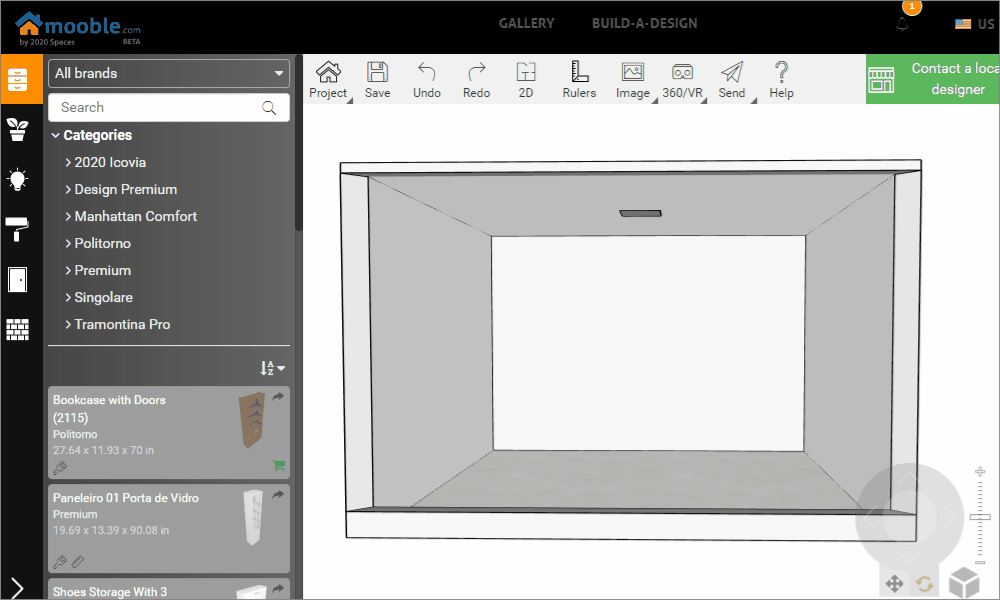Share the Shoes Storage With 3 item
The height and width of the screenshot is (600, 1000).
point(278,589)
